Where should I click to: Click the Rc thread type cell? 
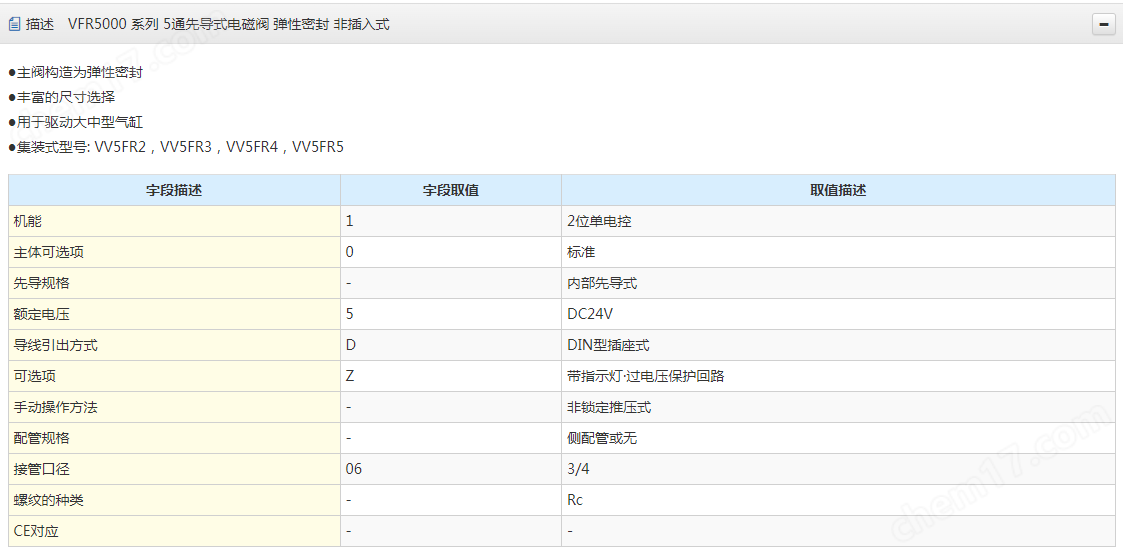click(x=838, y=500)
